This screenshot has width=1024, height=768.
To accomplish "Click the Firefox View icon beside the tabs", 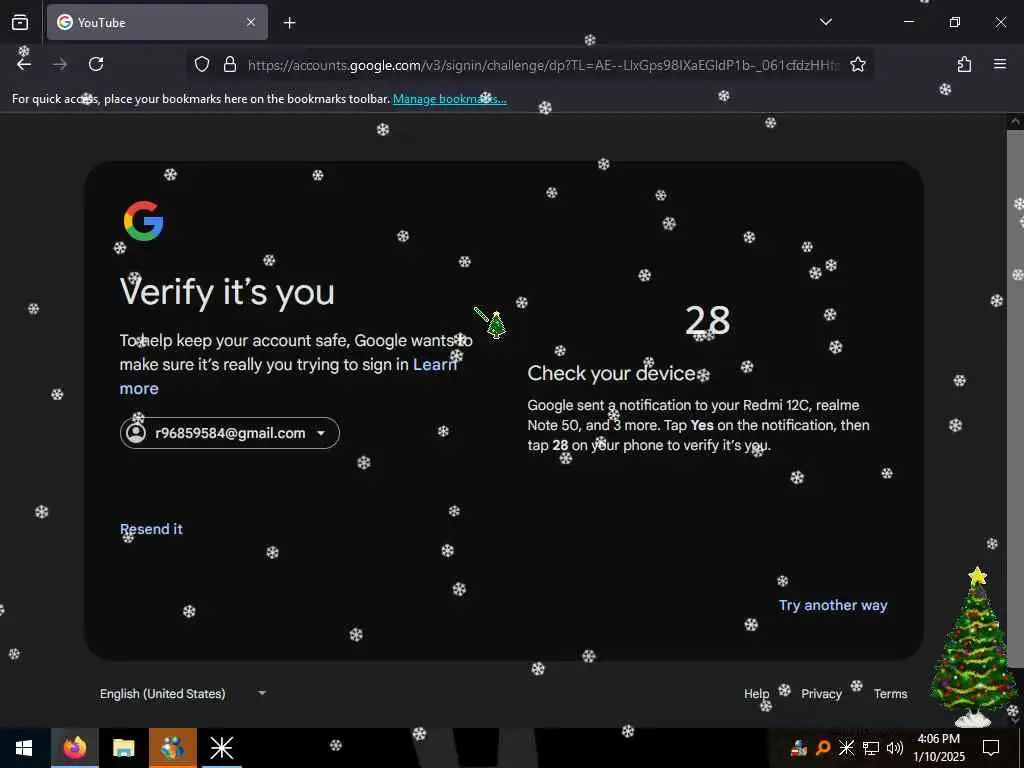I will pos(20,22).
